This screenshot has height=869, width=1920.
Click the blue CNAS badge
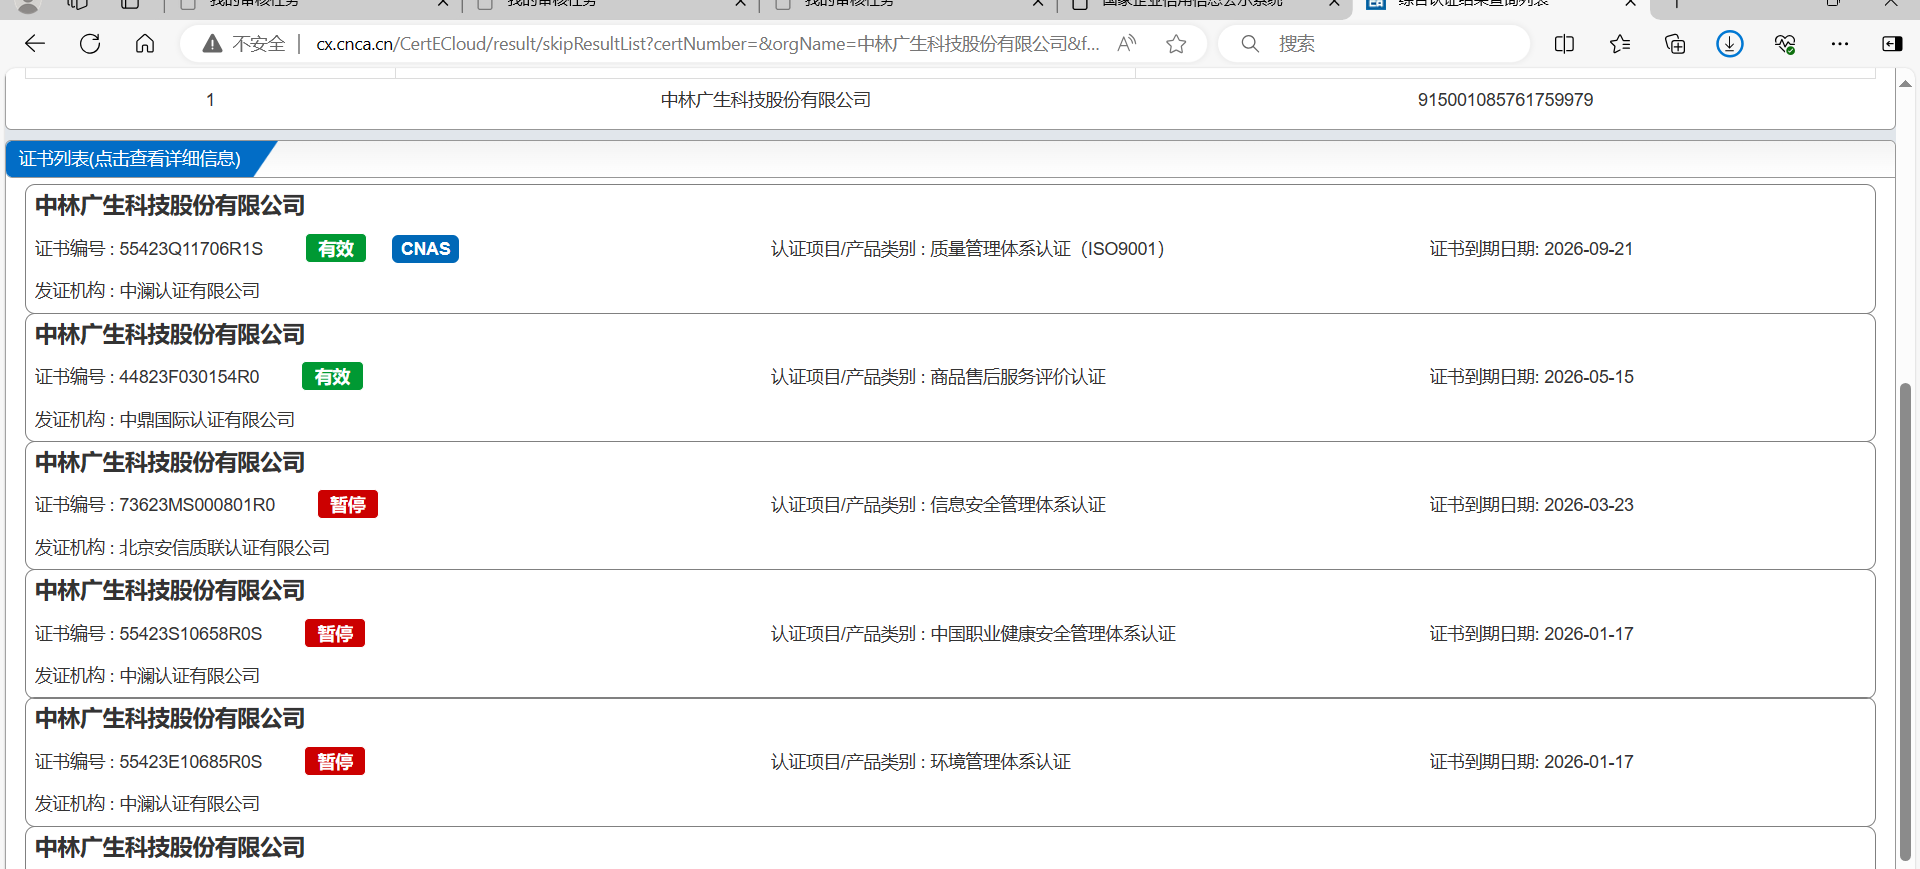click(425, 249)
